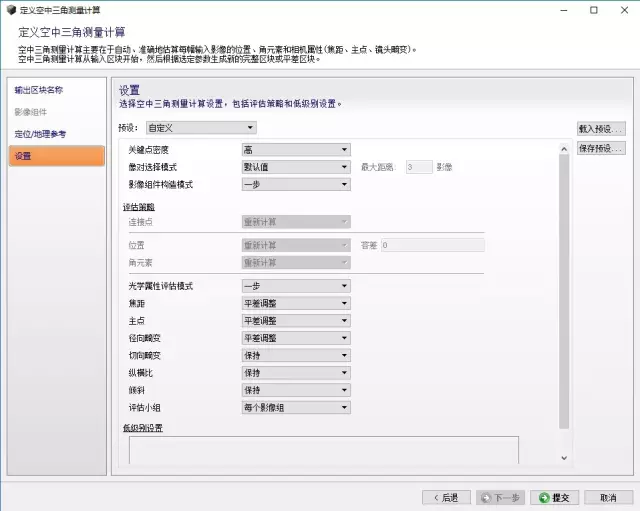Select the 输出区块名称 step
640x511 pixels.
39,90
